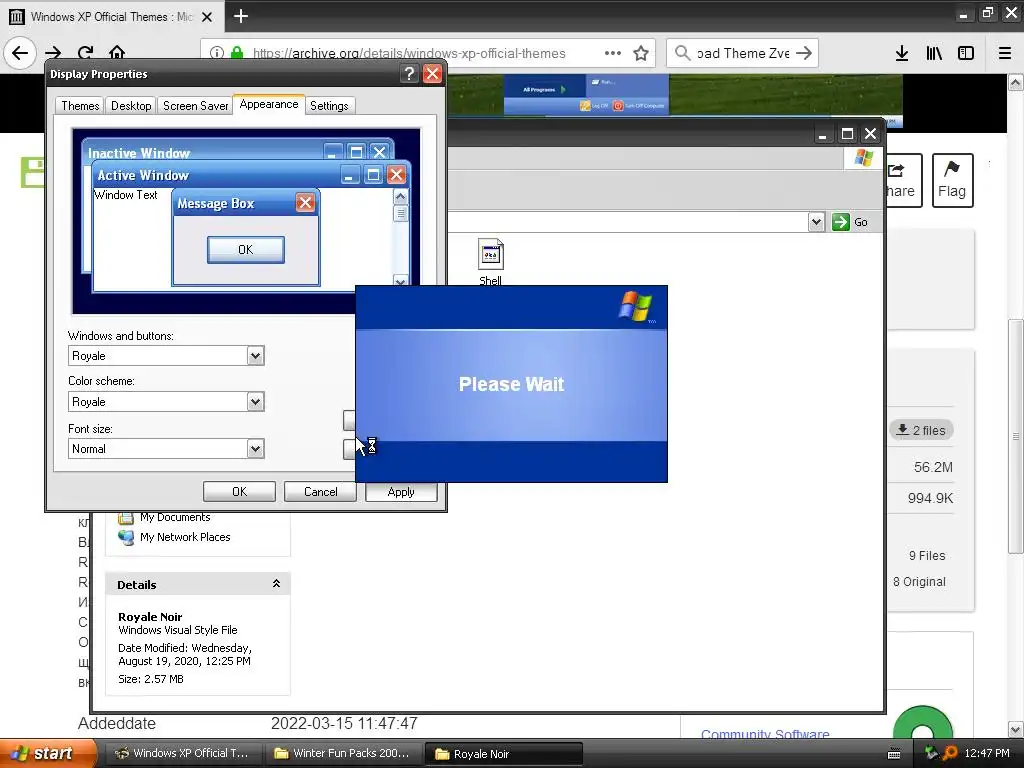Click the search arrow in search bar
Image resolution: width=1024 pixels, height=768 pixels.
804,53
